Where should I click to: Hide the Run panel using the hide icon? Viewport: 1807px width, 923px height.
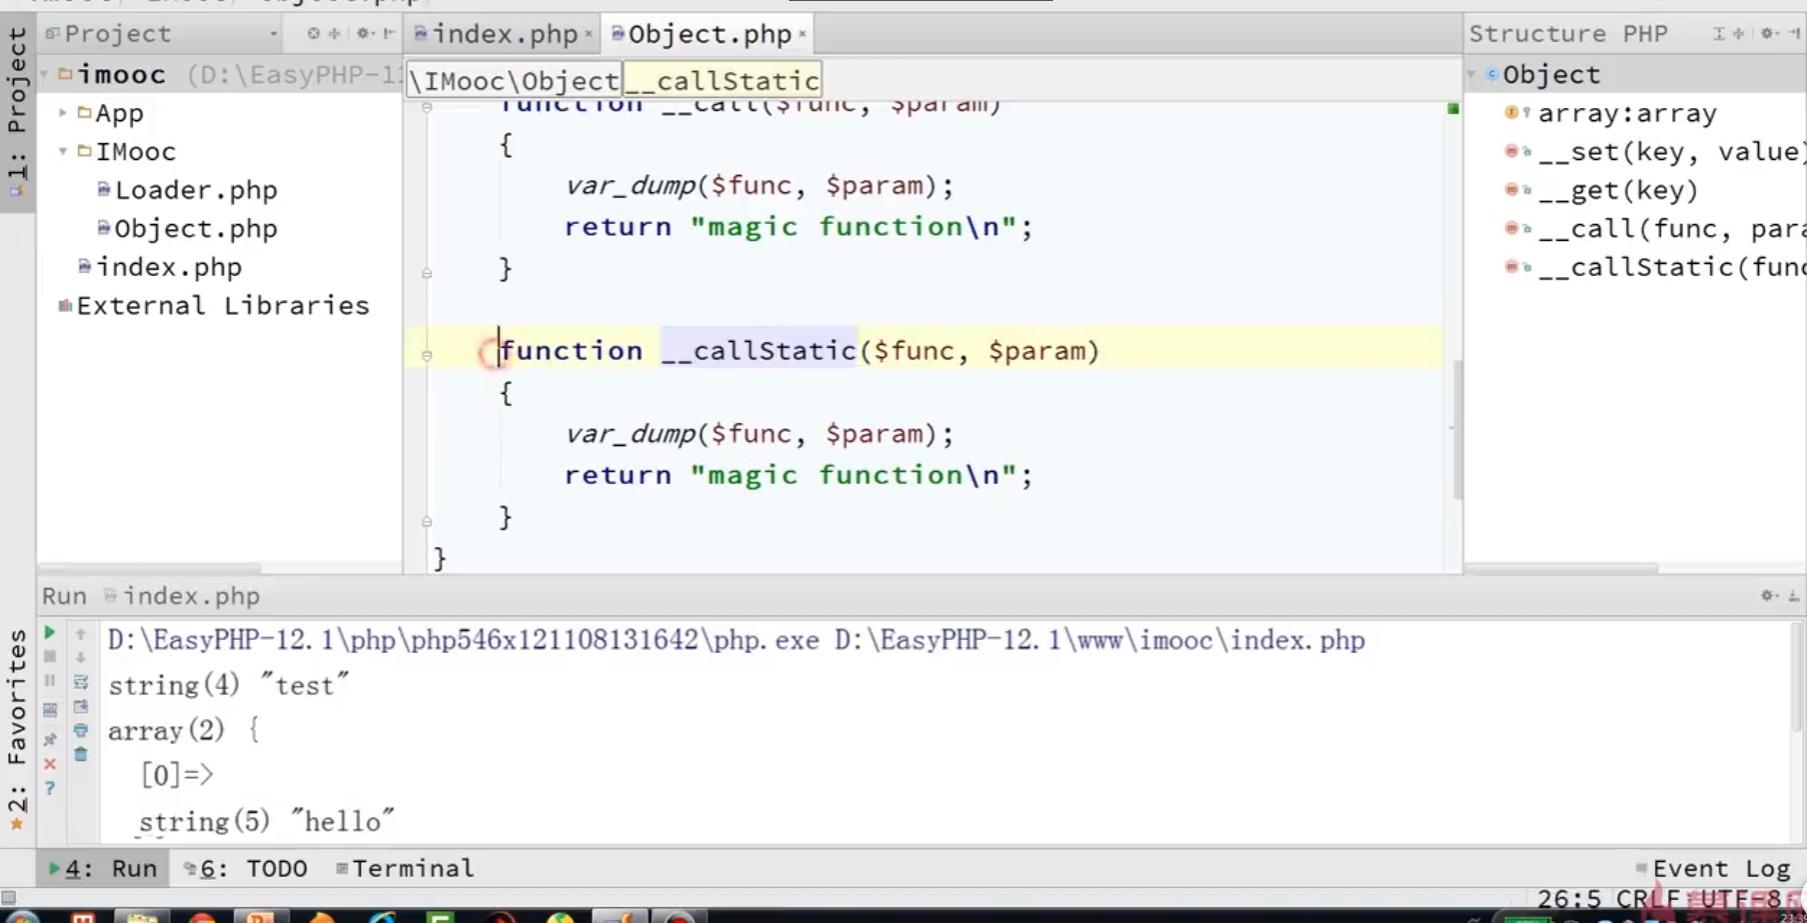point(1793,596)
